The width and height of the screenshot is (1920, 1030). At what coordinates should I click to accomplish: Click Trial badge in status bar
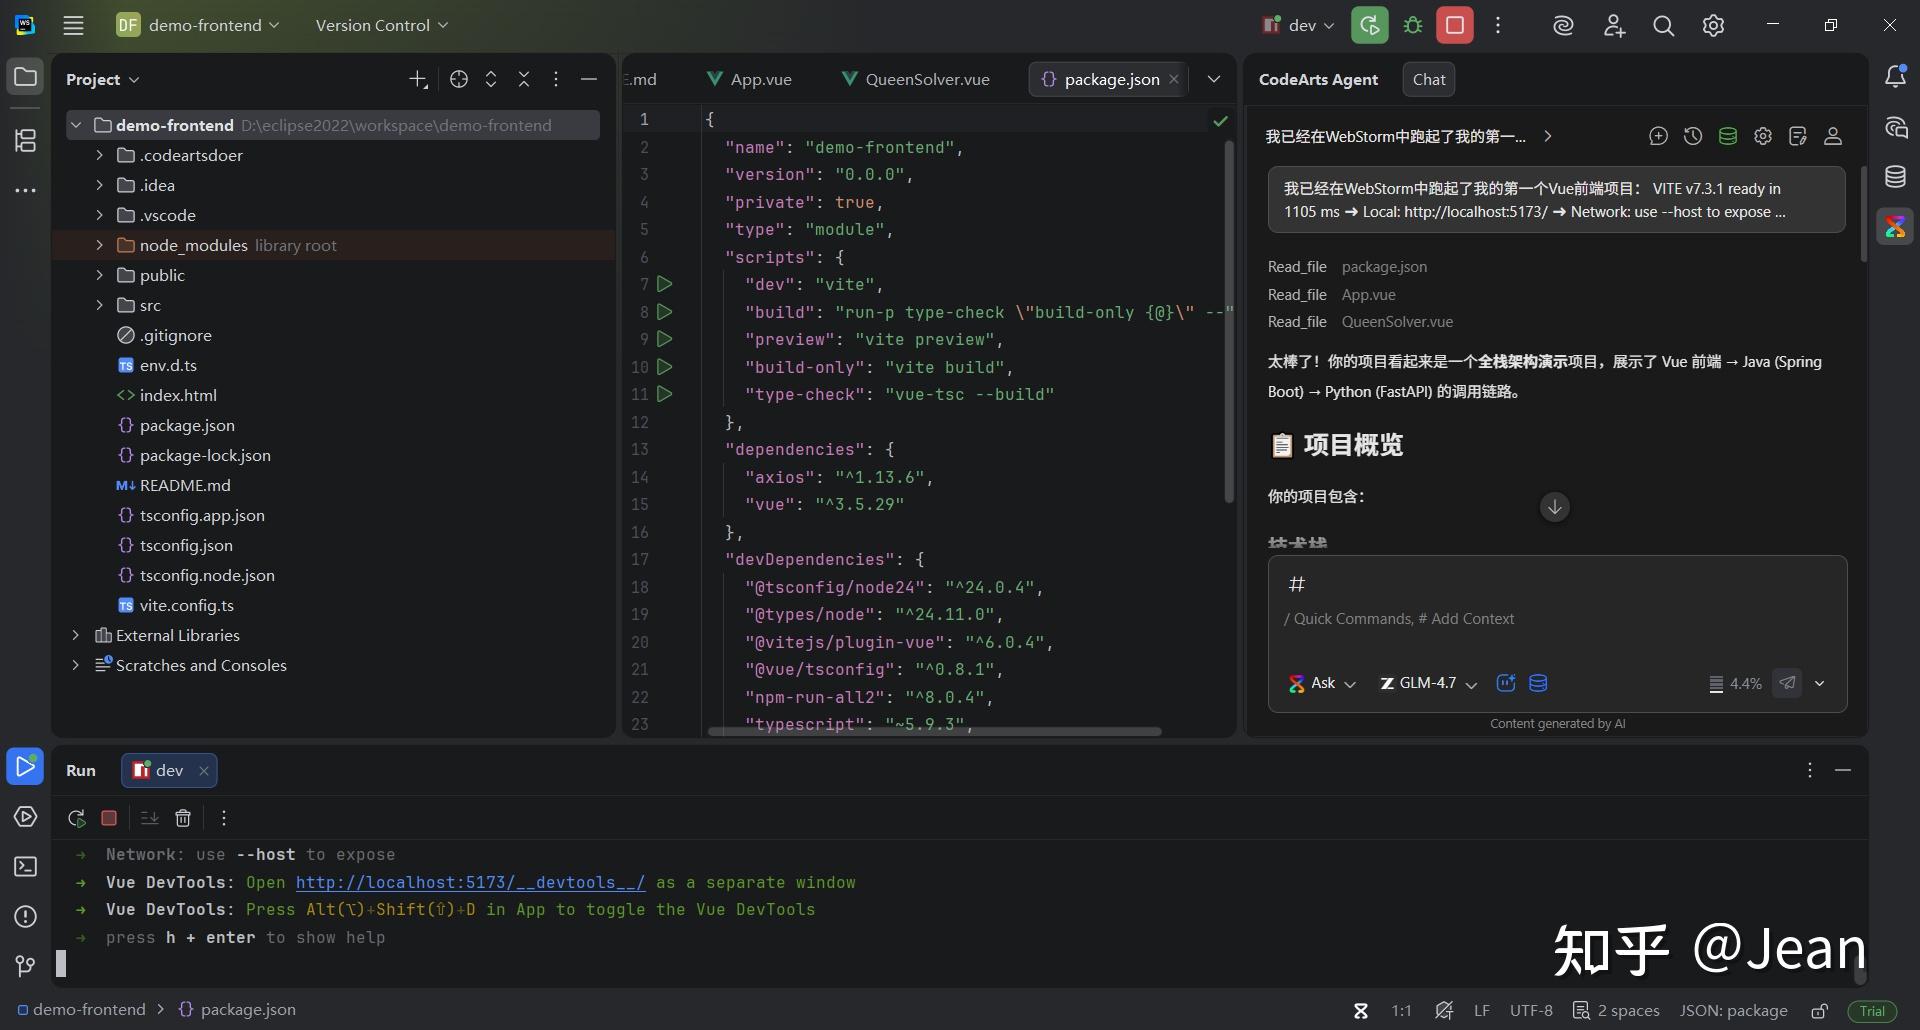coord(1872,1011)
